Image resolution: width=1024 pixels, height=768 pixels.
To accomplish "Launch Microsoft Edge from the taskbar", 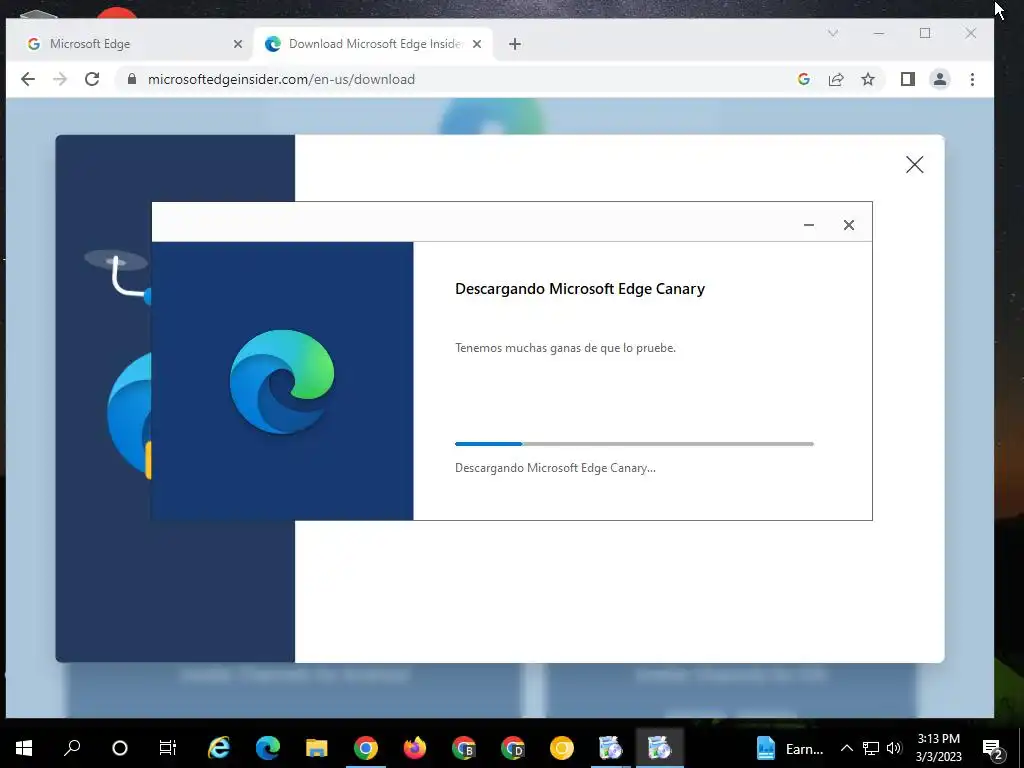I will (268, 748).
